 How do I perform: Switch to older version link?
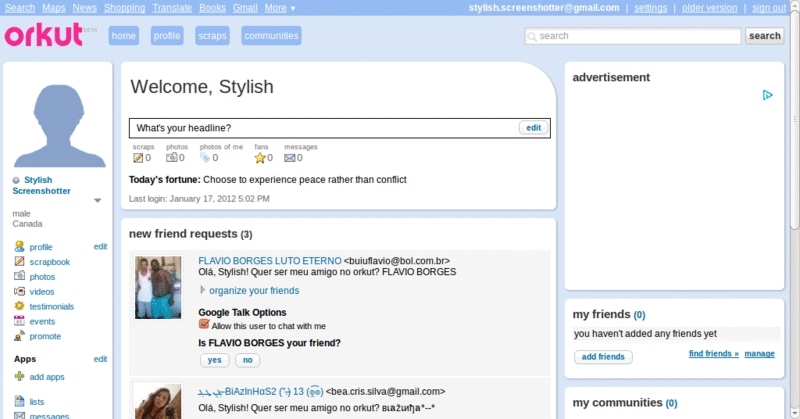(x=709, y=8)
